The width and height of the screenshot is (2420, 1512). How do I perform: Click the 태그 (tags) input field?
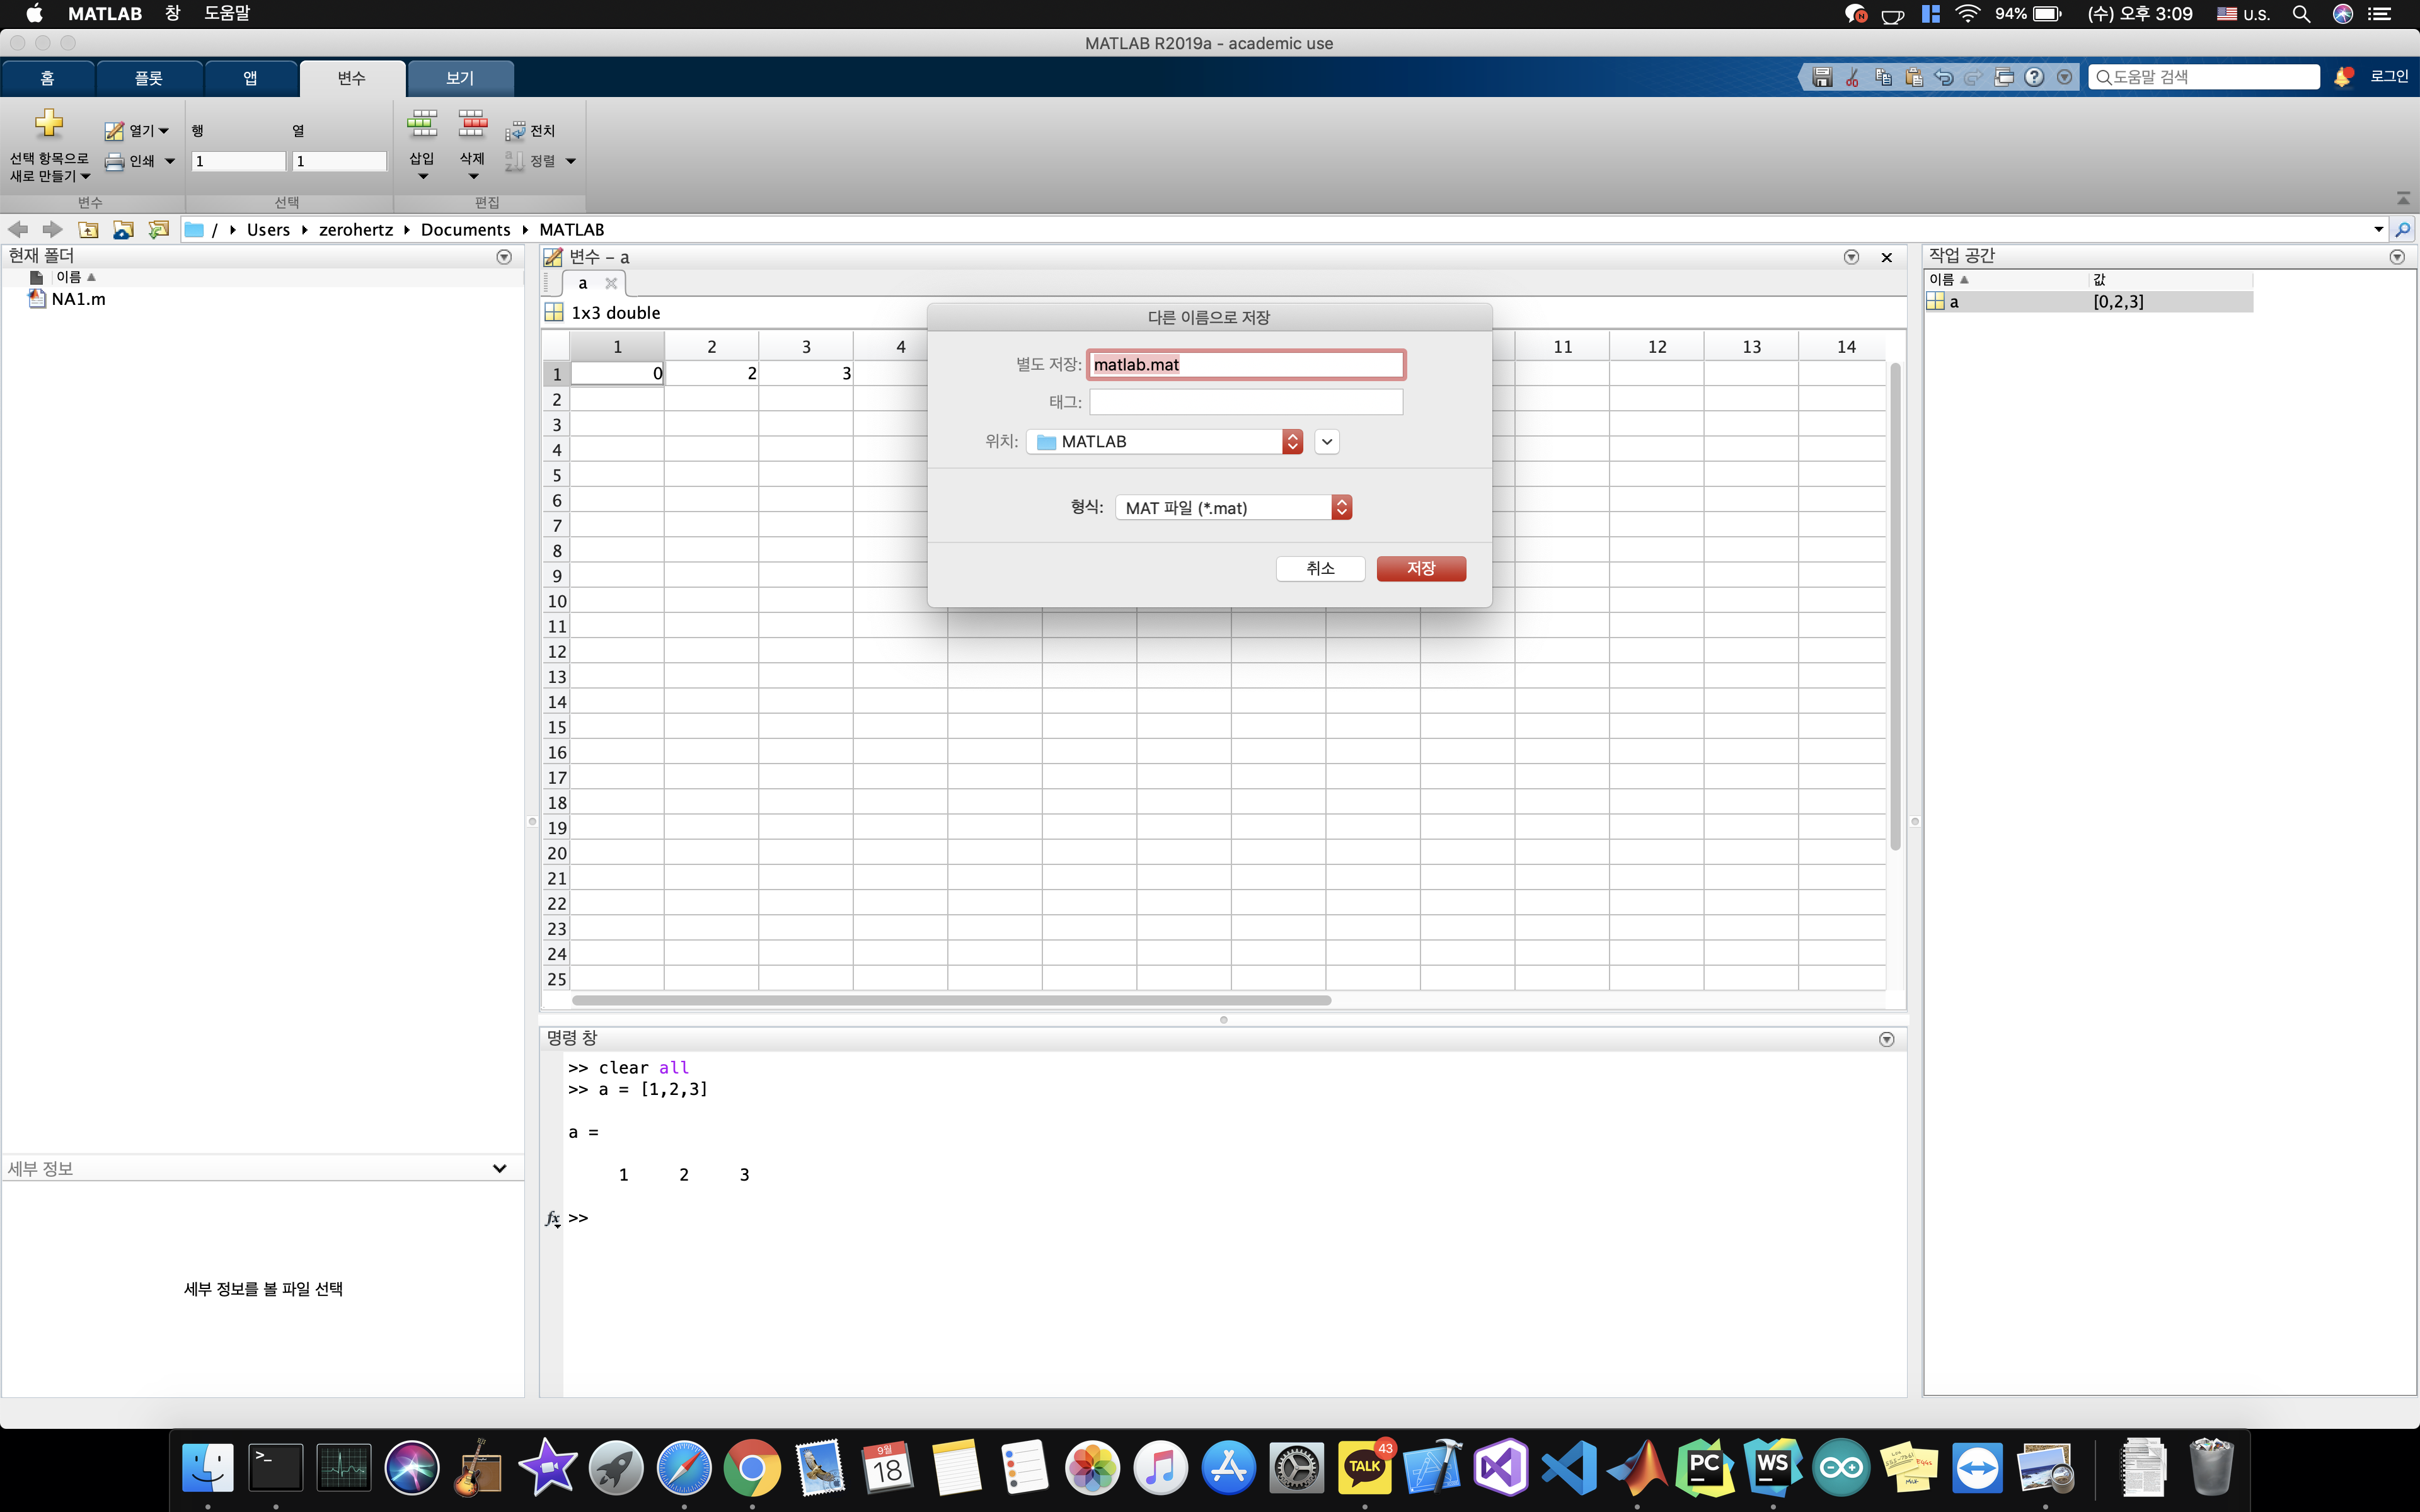1246,402
